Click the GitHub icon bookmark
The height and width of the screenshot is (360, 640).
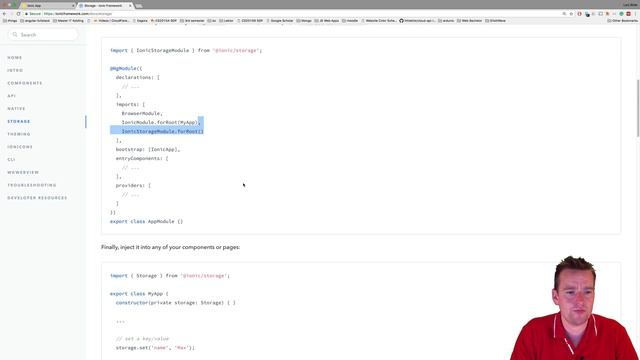pos(401,20)
